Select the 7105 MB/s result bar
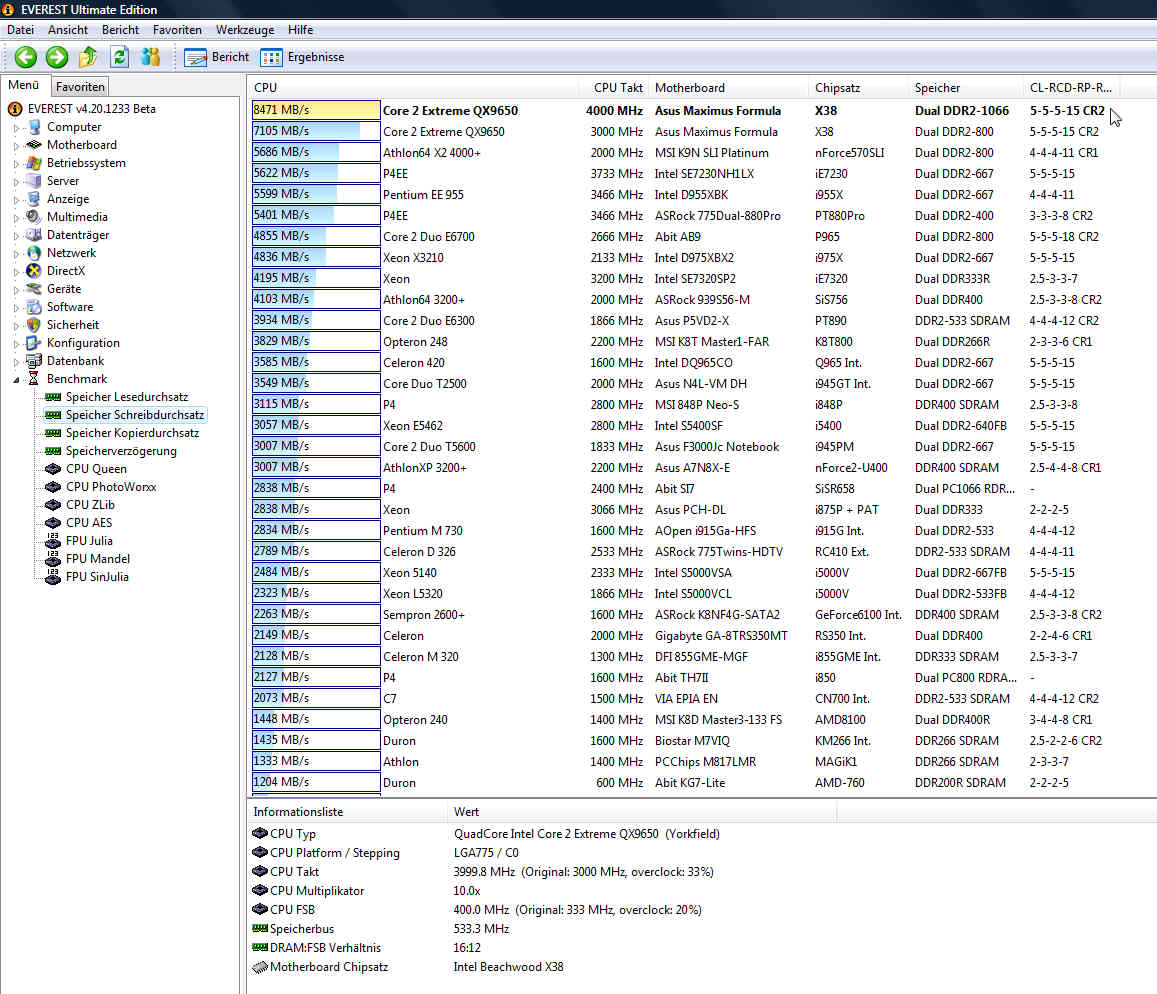Screen dimensions: 1157x994 [316, 131]
